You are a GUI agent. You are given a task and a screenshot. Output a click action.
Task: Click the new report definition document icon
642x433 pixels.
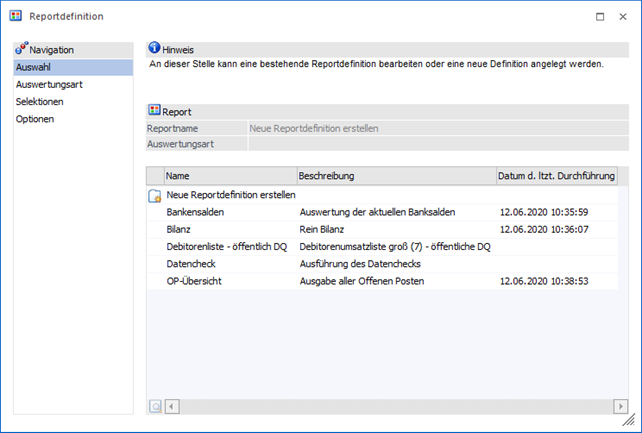(155, 195)
